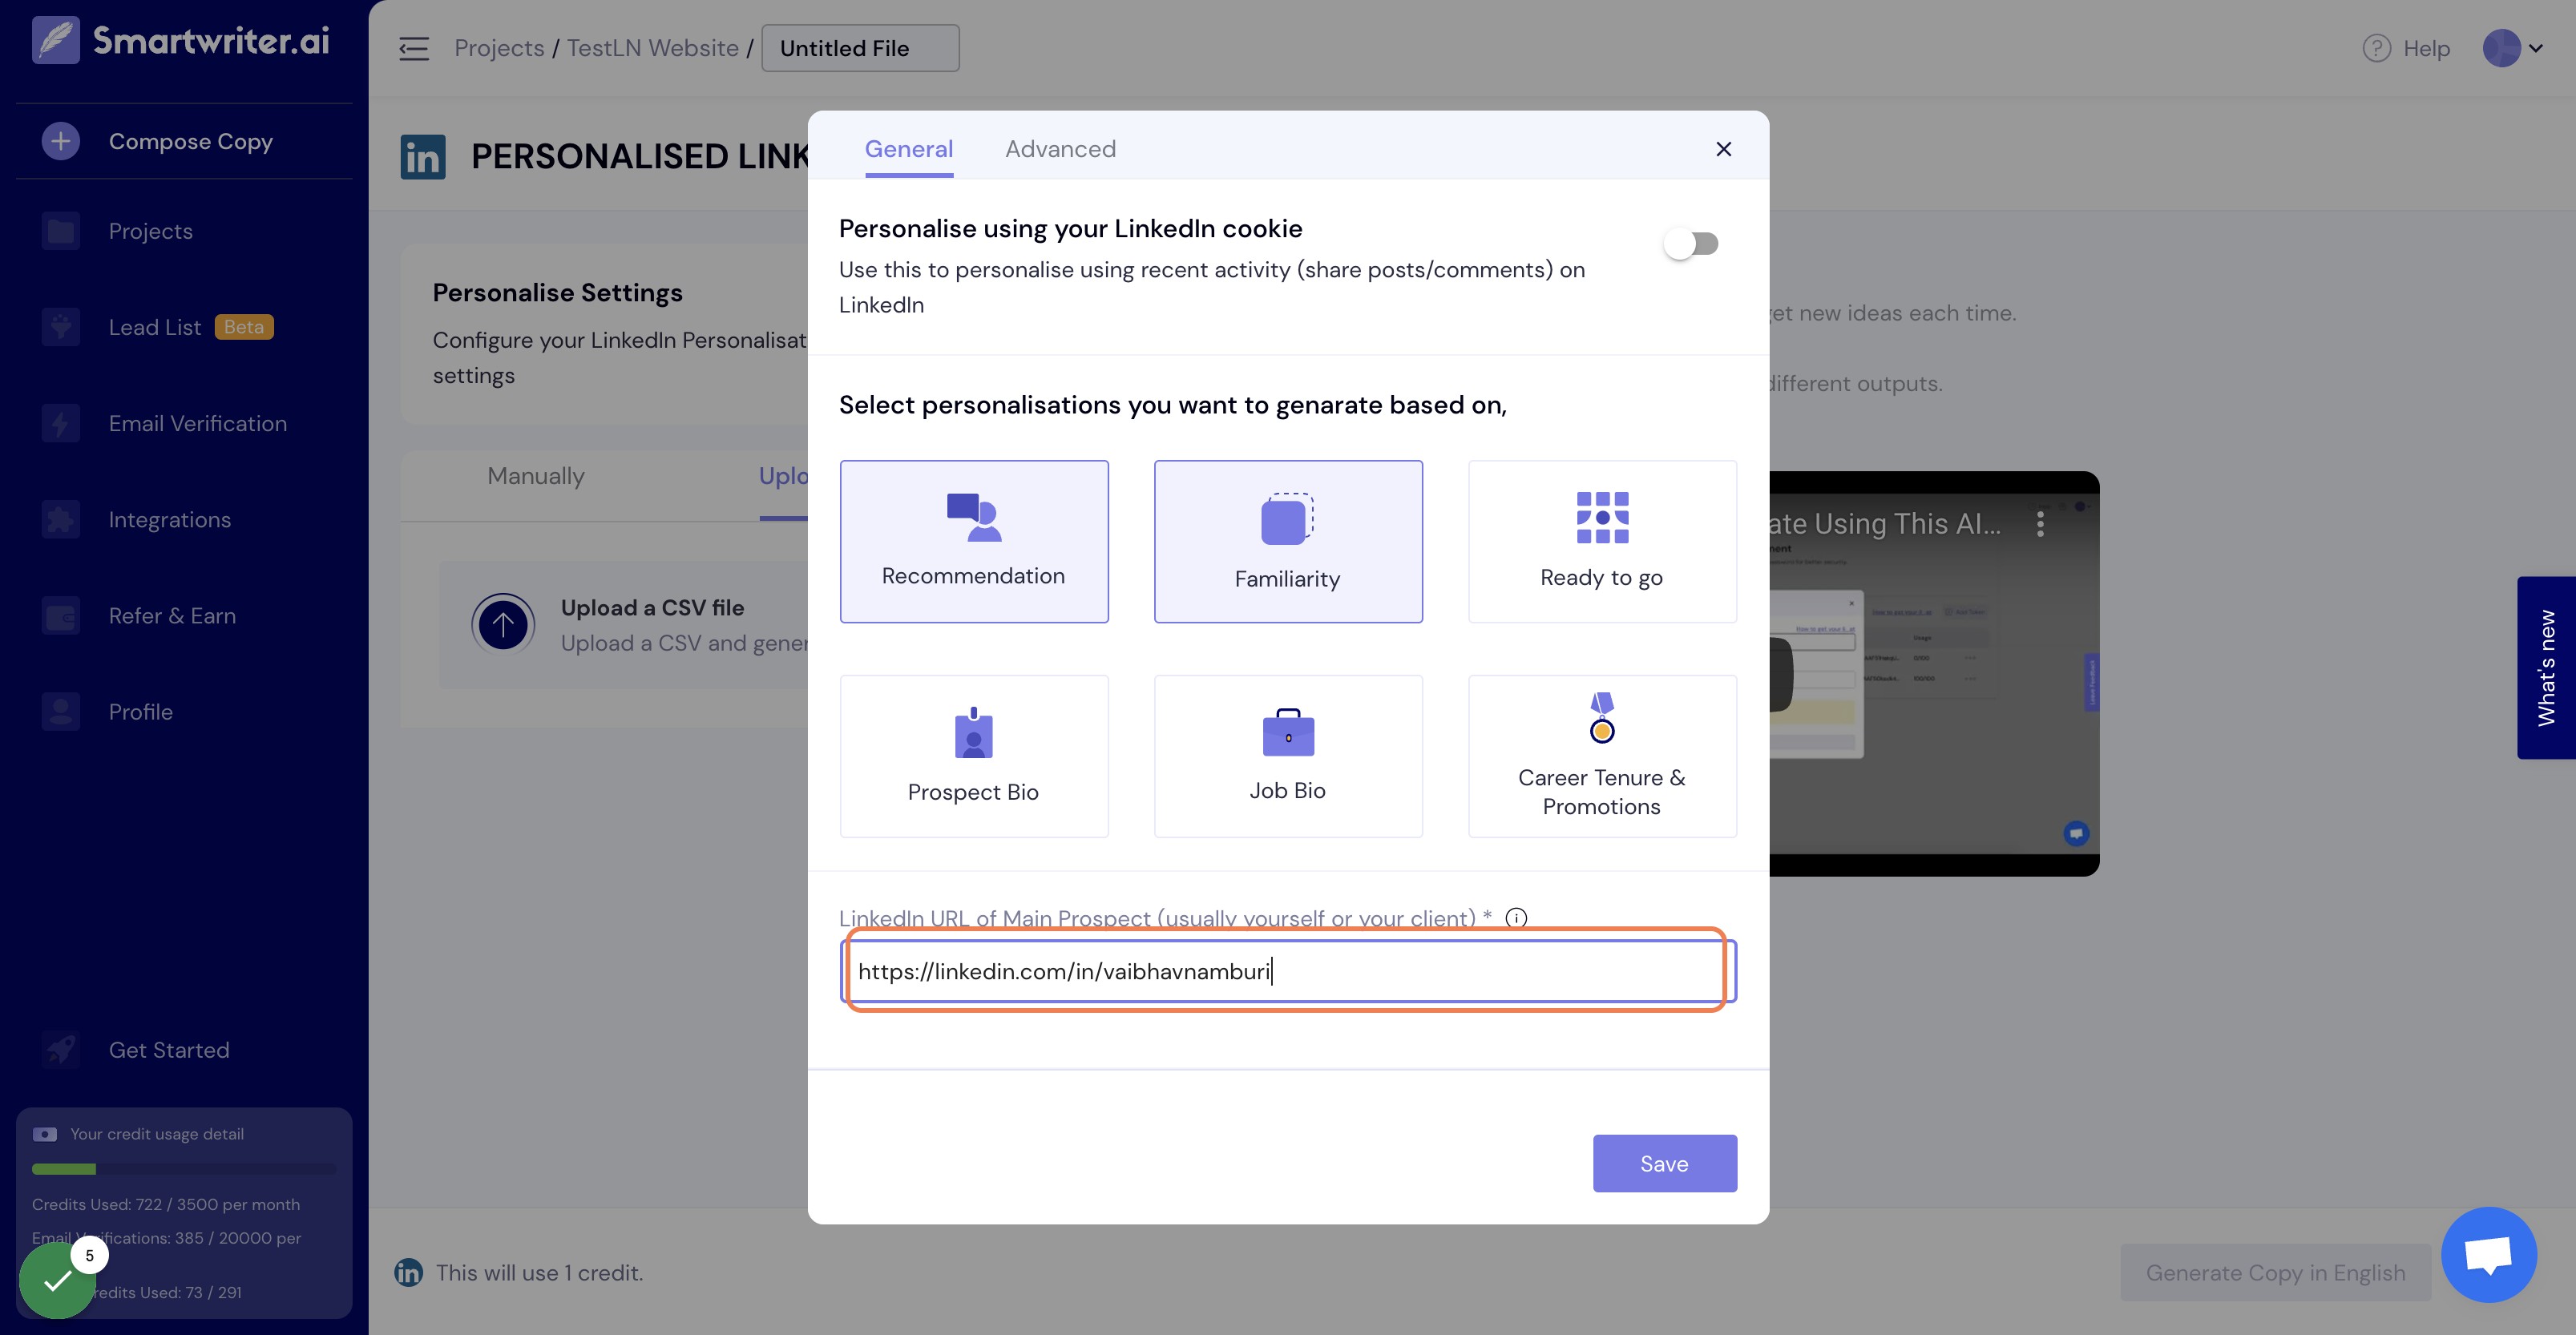
Task: Click the Help question mark icon
Action: pos(2376,48)
